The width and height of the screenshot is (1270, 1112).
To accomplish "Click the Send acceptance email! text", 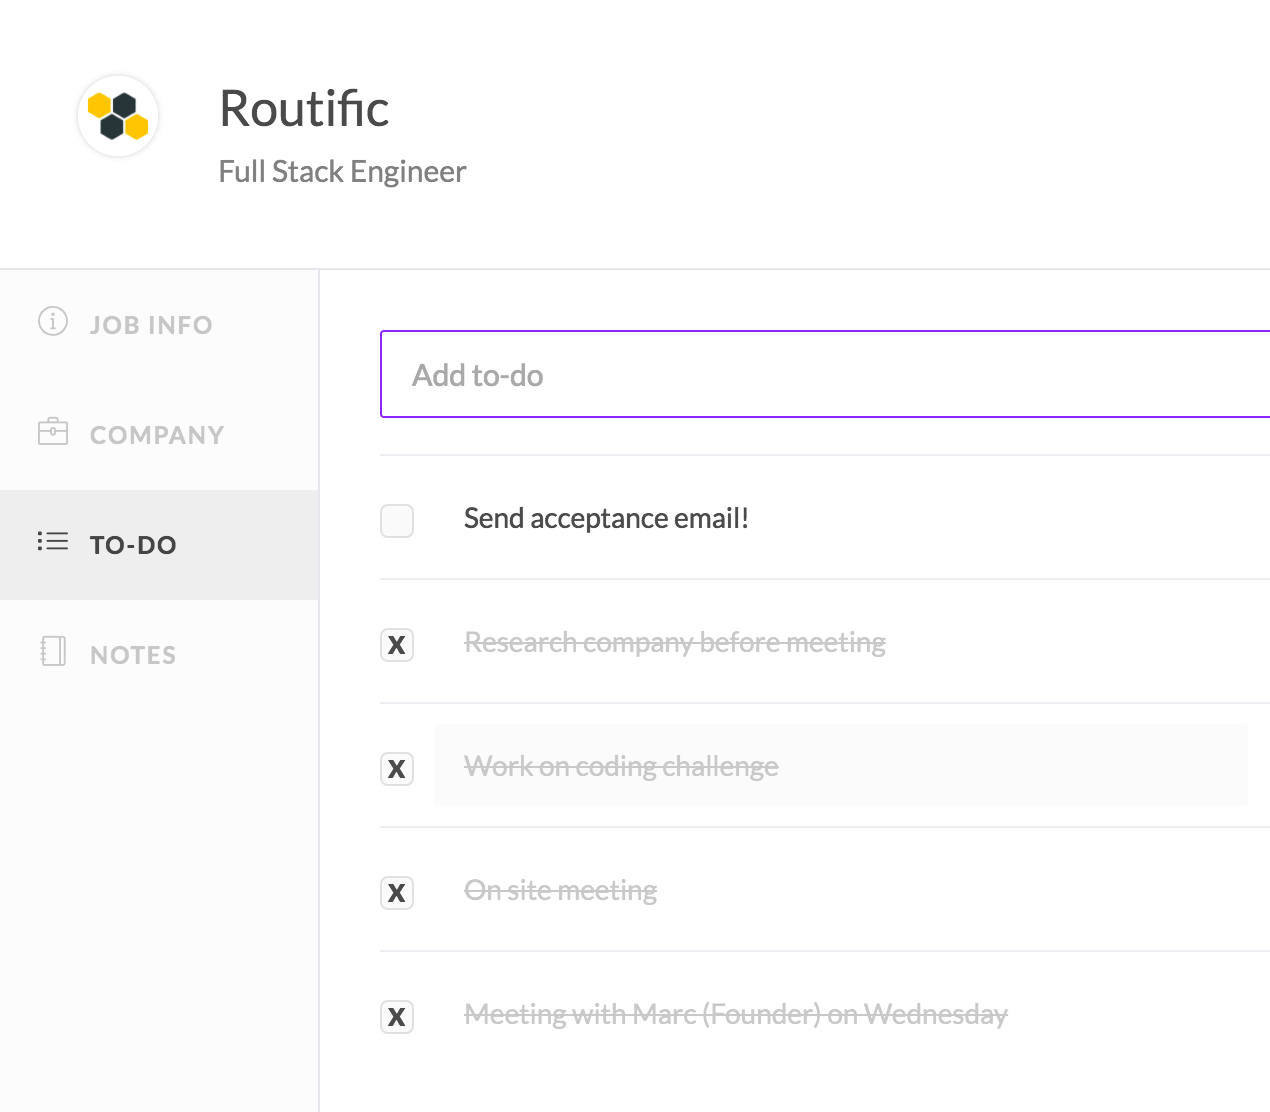I will pos(606,519).
